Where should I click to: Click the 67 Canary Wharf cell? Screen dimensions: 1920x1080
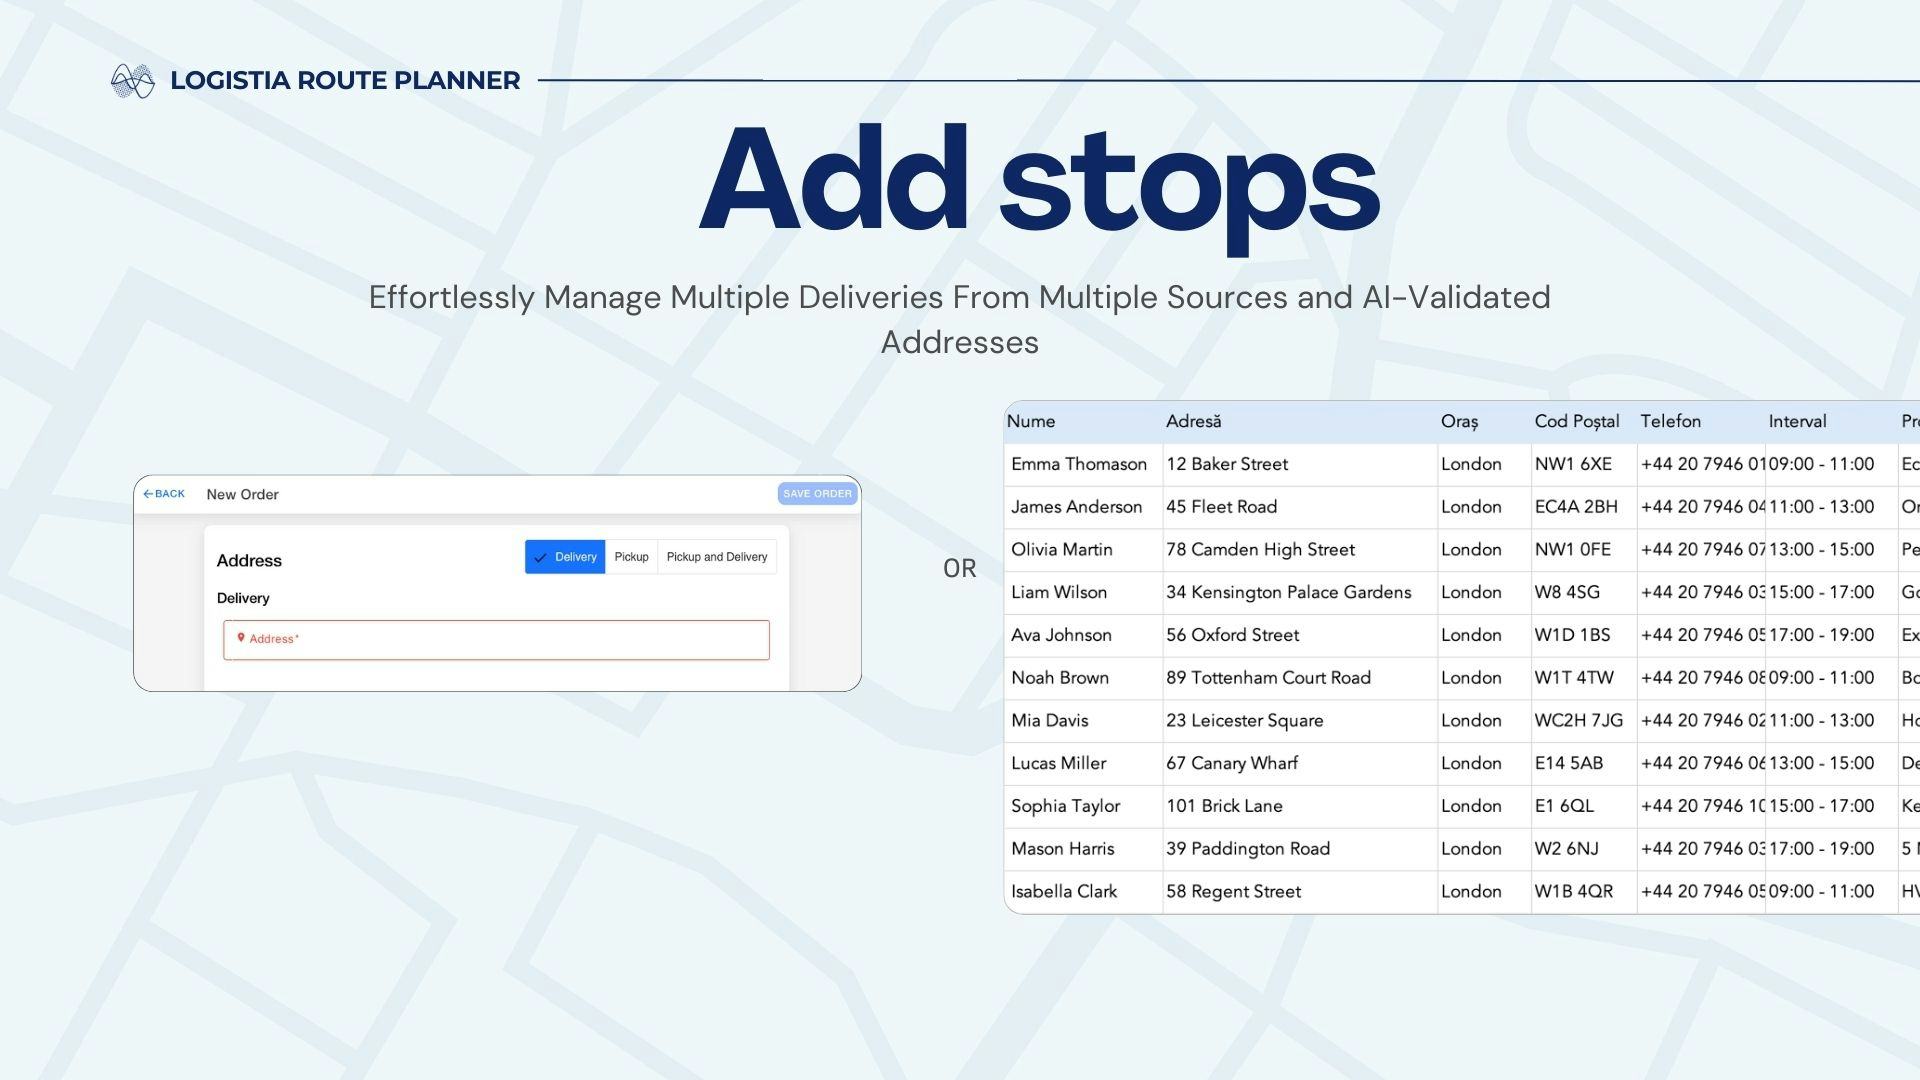click(1300, 764)
